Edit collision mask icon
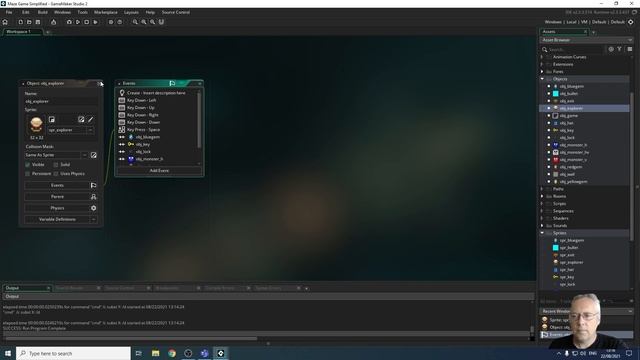The height and width of the screenshot is (360, 640). coord(93,155)
